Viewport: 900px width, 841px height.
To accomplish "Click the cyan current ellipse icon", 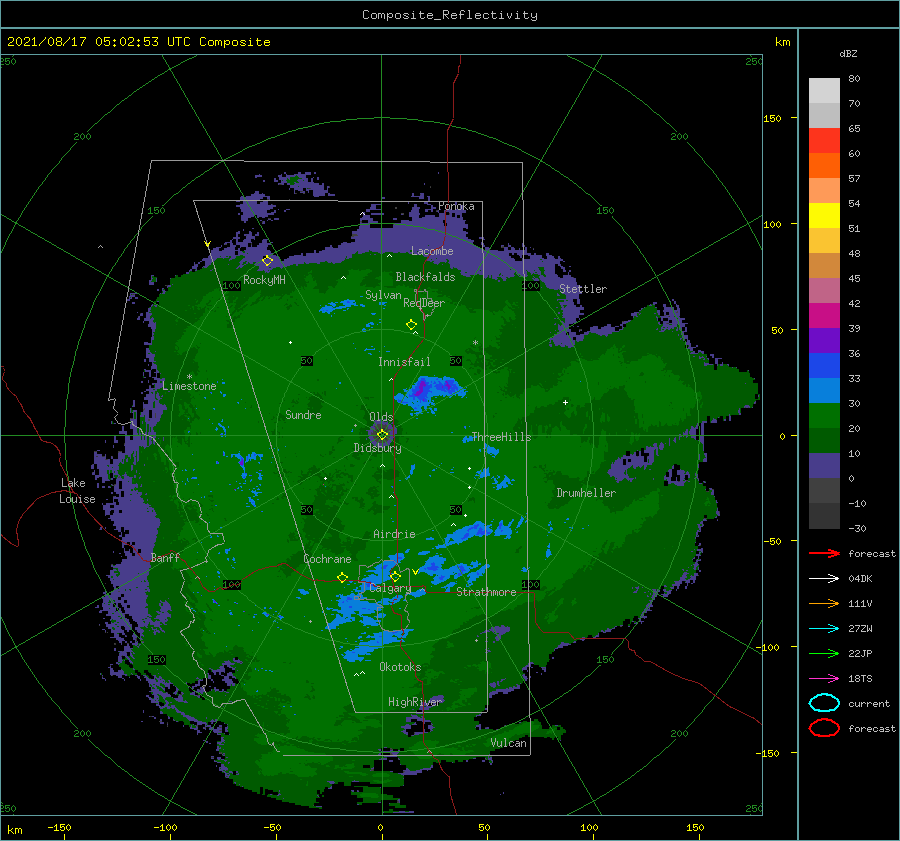I will pos(824,703).
